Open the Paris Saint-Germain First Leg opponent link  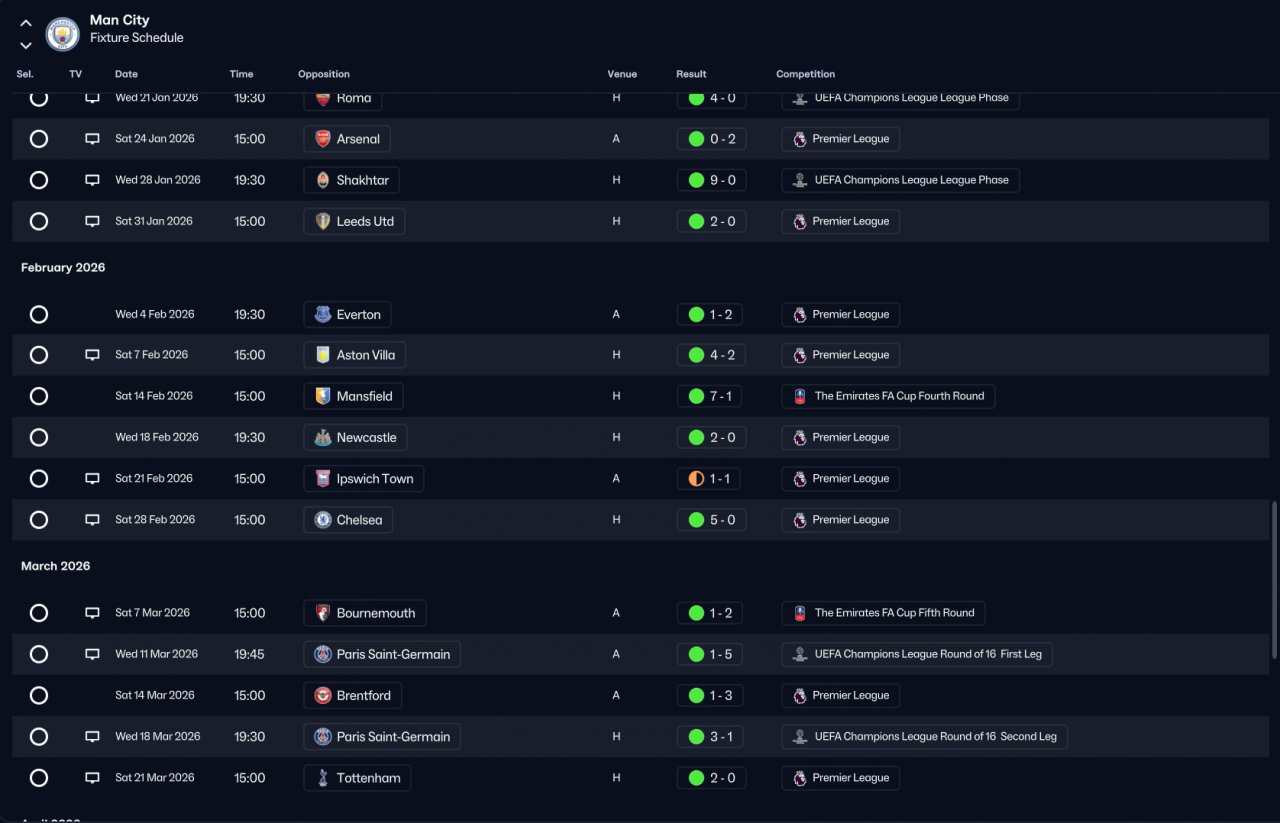pyautogui.click(x=382, y=654)
